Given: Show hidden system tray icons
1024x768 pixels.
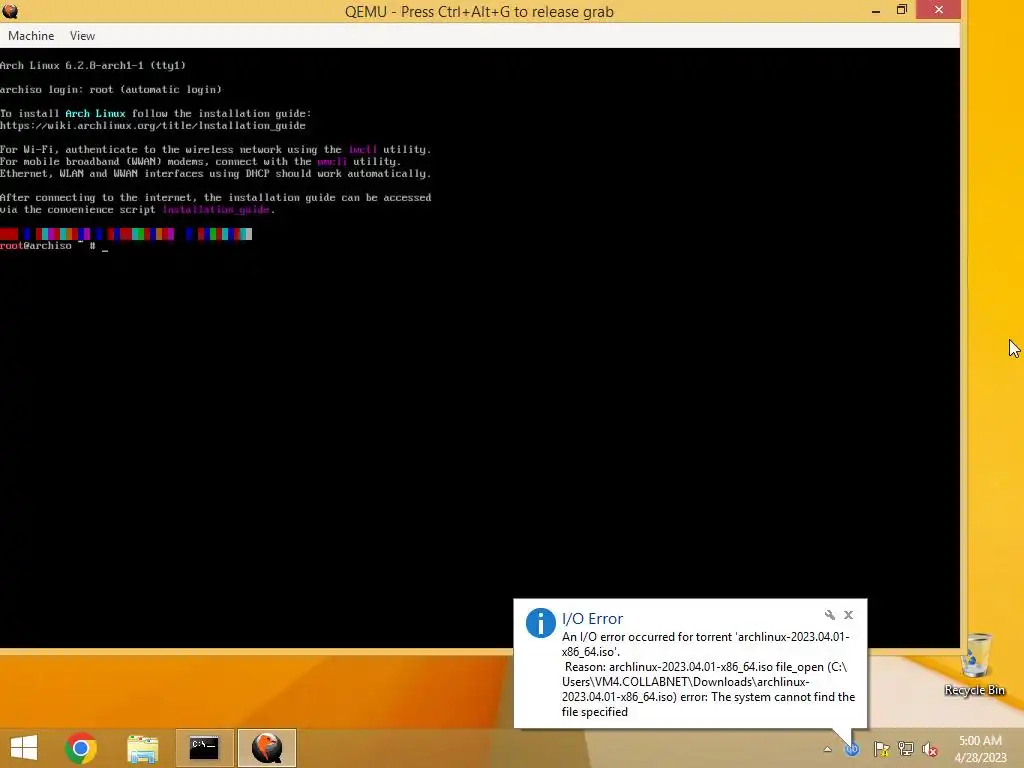Looking at the screenshot, I should 827,749.
